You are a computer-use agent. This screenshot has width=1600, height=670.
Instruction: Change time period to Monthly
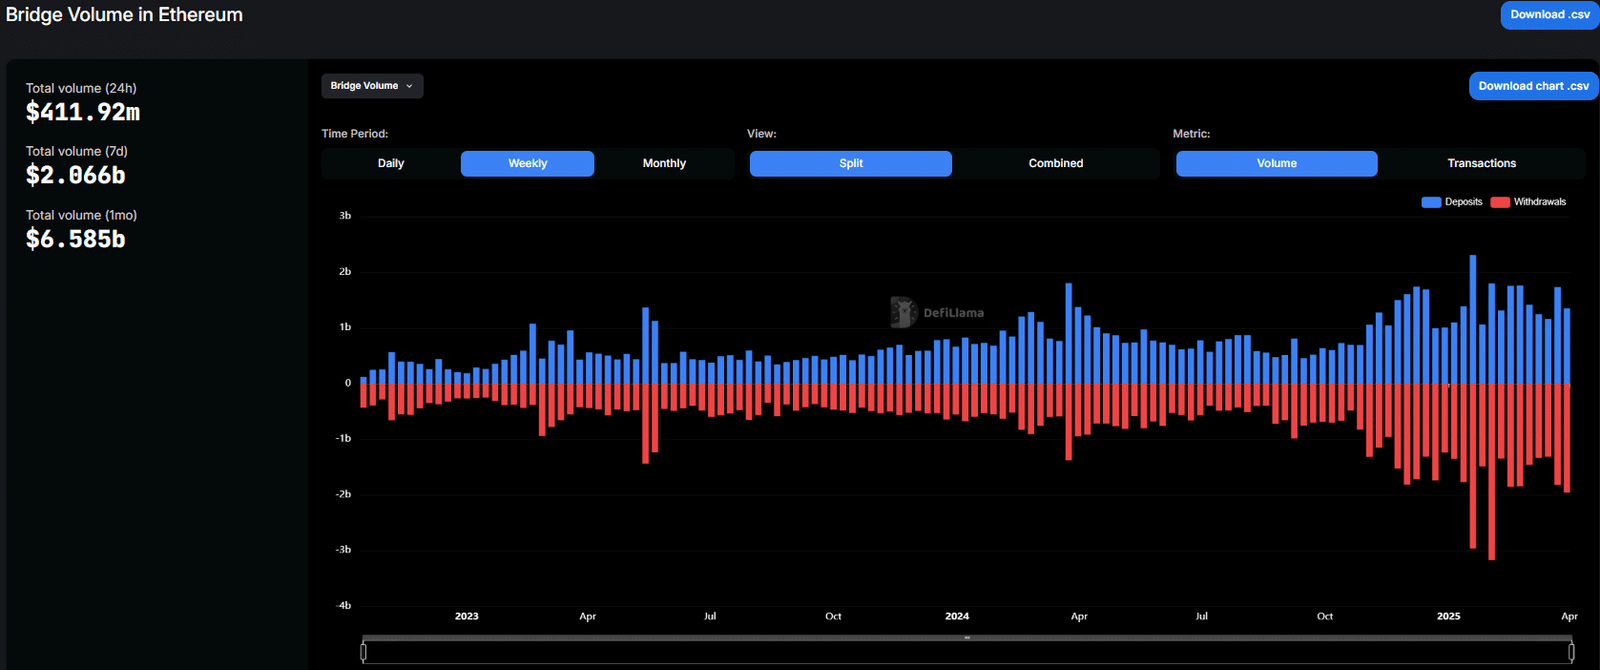click(664, 163)
